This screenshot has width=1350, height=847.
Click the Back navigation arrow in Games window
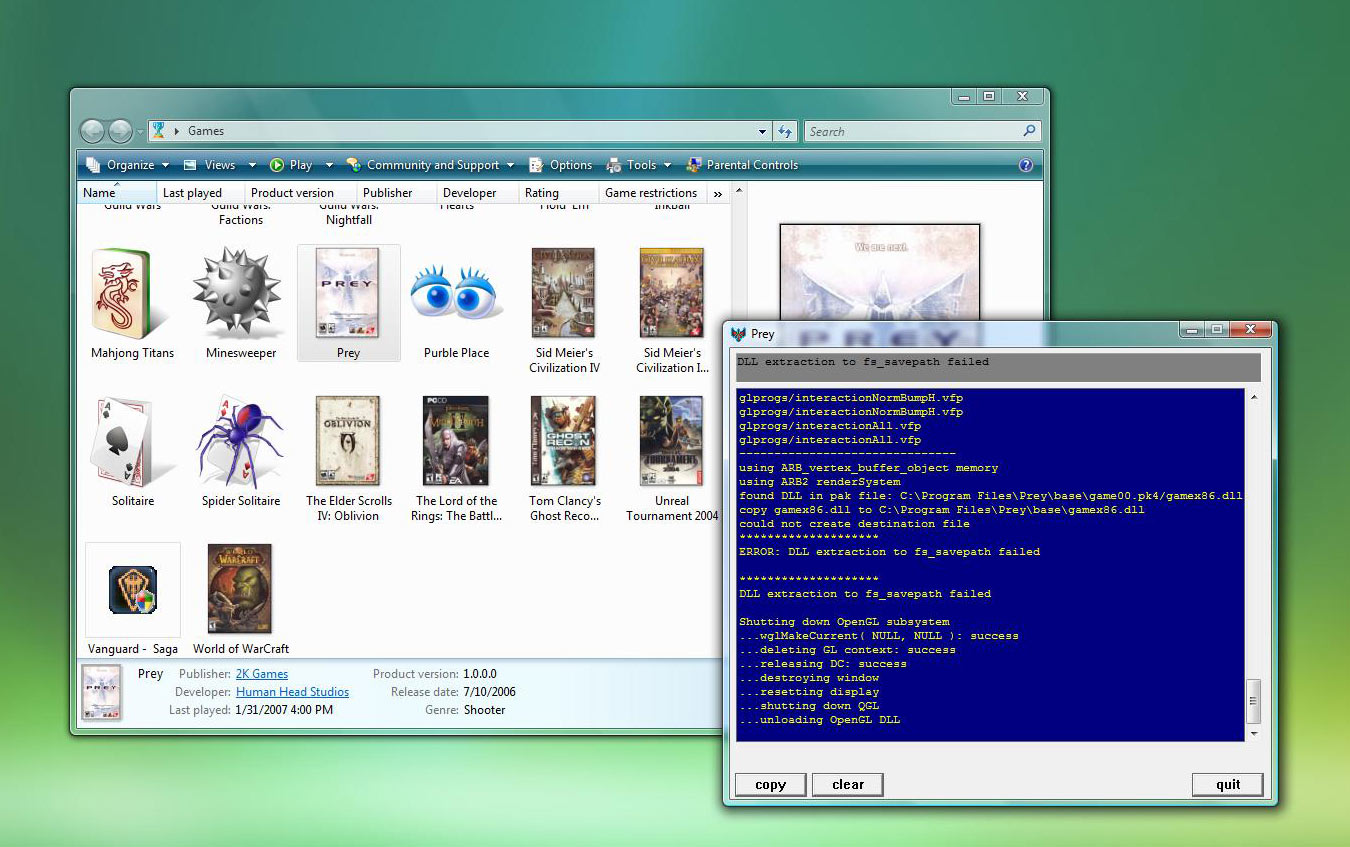pos(92,131)
